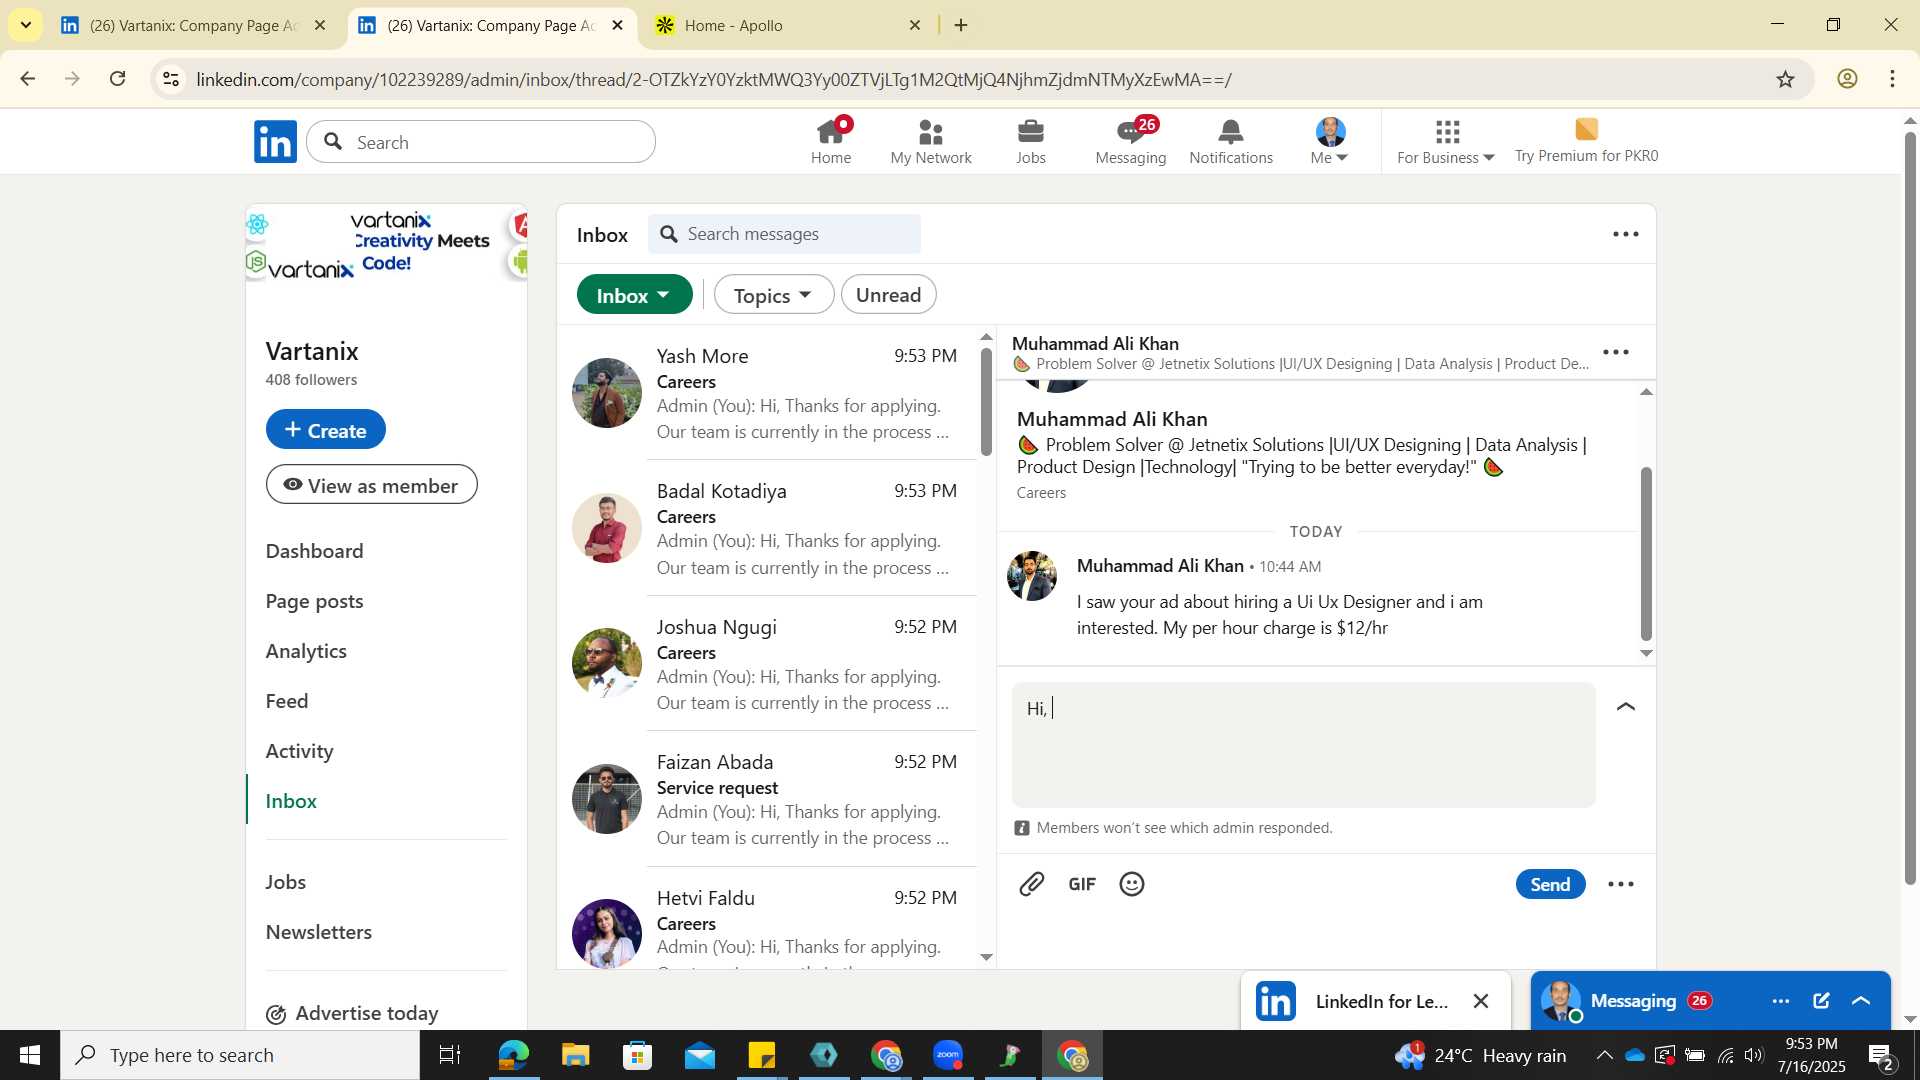1920x1080 pixels.
Task: Open a new browser tab
Action: pyautogui.click(x=961, y=25)
